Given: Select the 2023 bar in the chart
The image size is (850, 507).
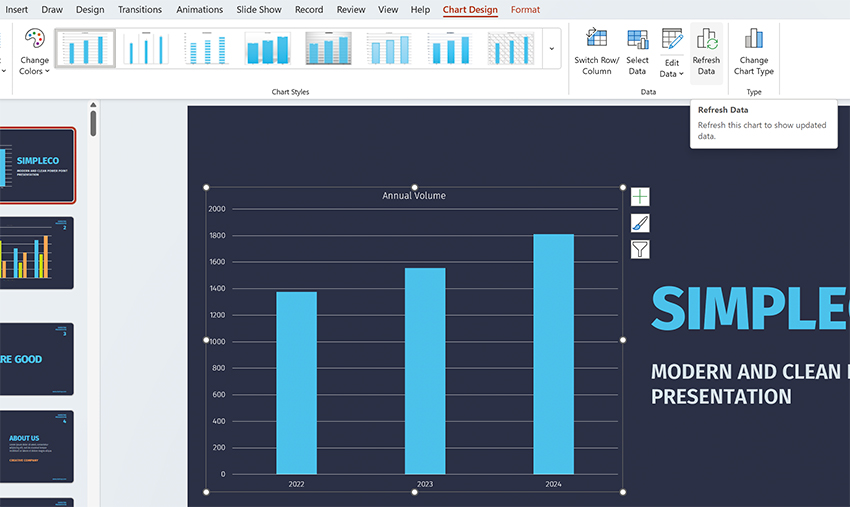Looking at the screenshot, I should [x=425, y=371].
